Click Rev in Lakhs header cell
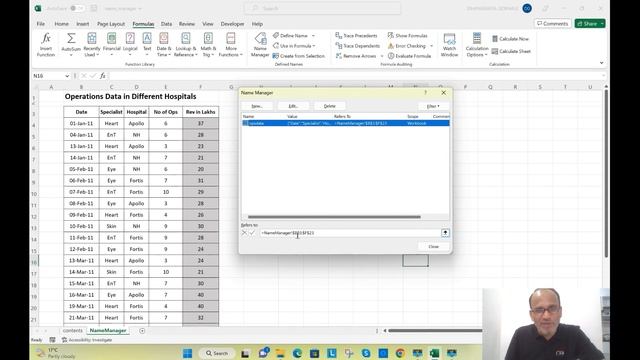640x360 pixels. click(x=200, y=112)
